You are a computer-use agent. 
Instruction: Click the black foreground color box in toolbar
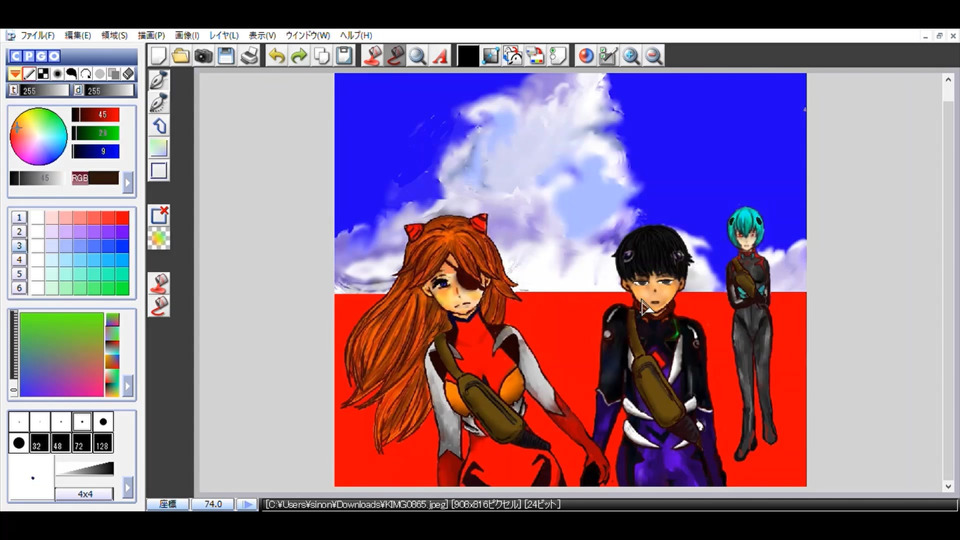468,56
